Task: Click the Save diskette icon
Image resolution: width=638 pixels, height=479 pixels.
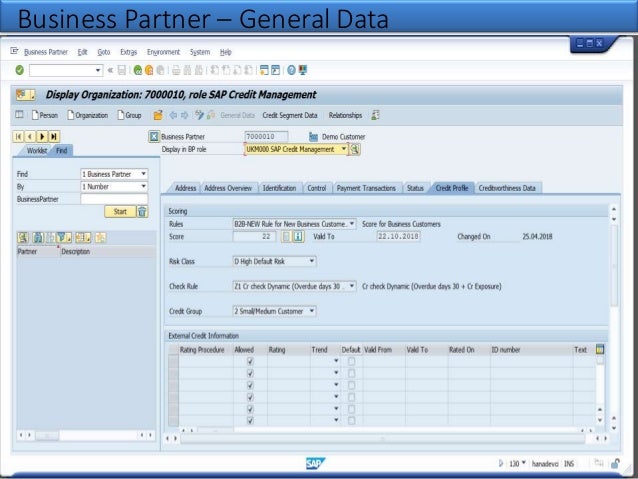Action: (x=122, y=70)
